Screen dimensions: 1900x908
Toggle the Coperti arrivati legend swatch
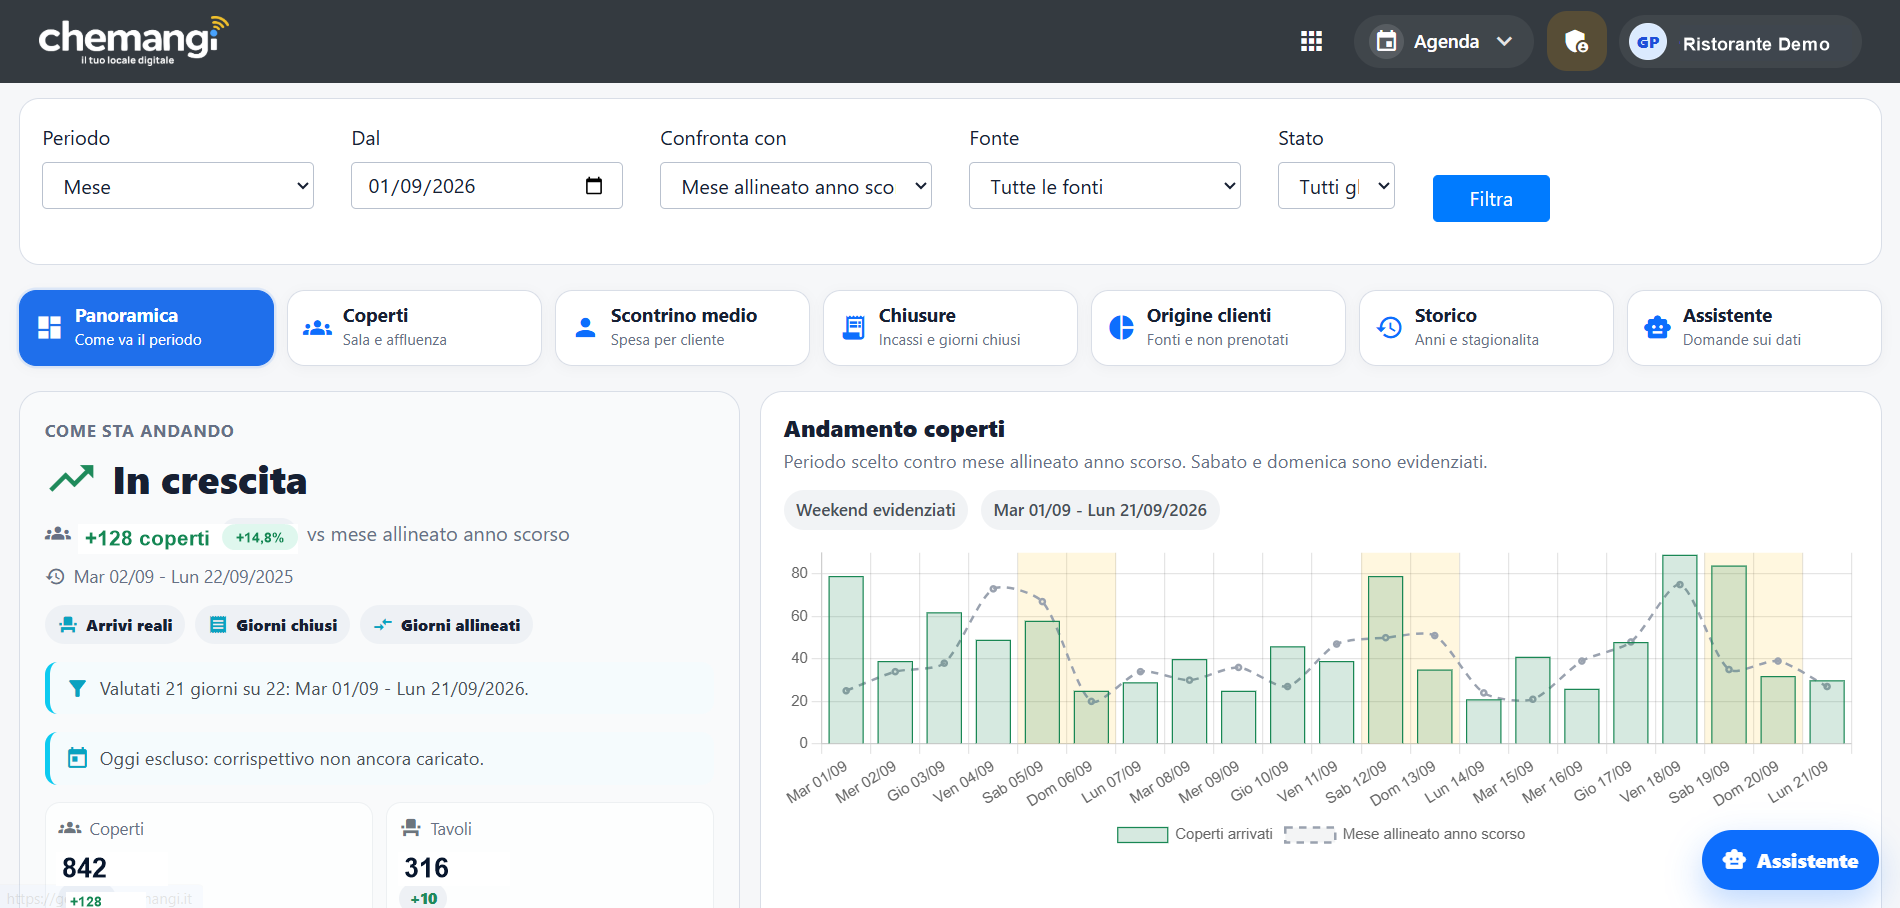point(1142,835)
